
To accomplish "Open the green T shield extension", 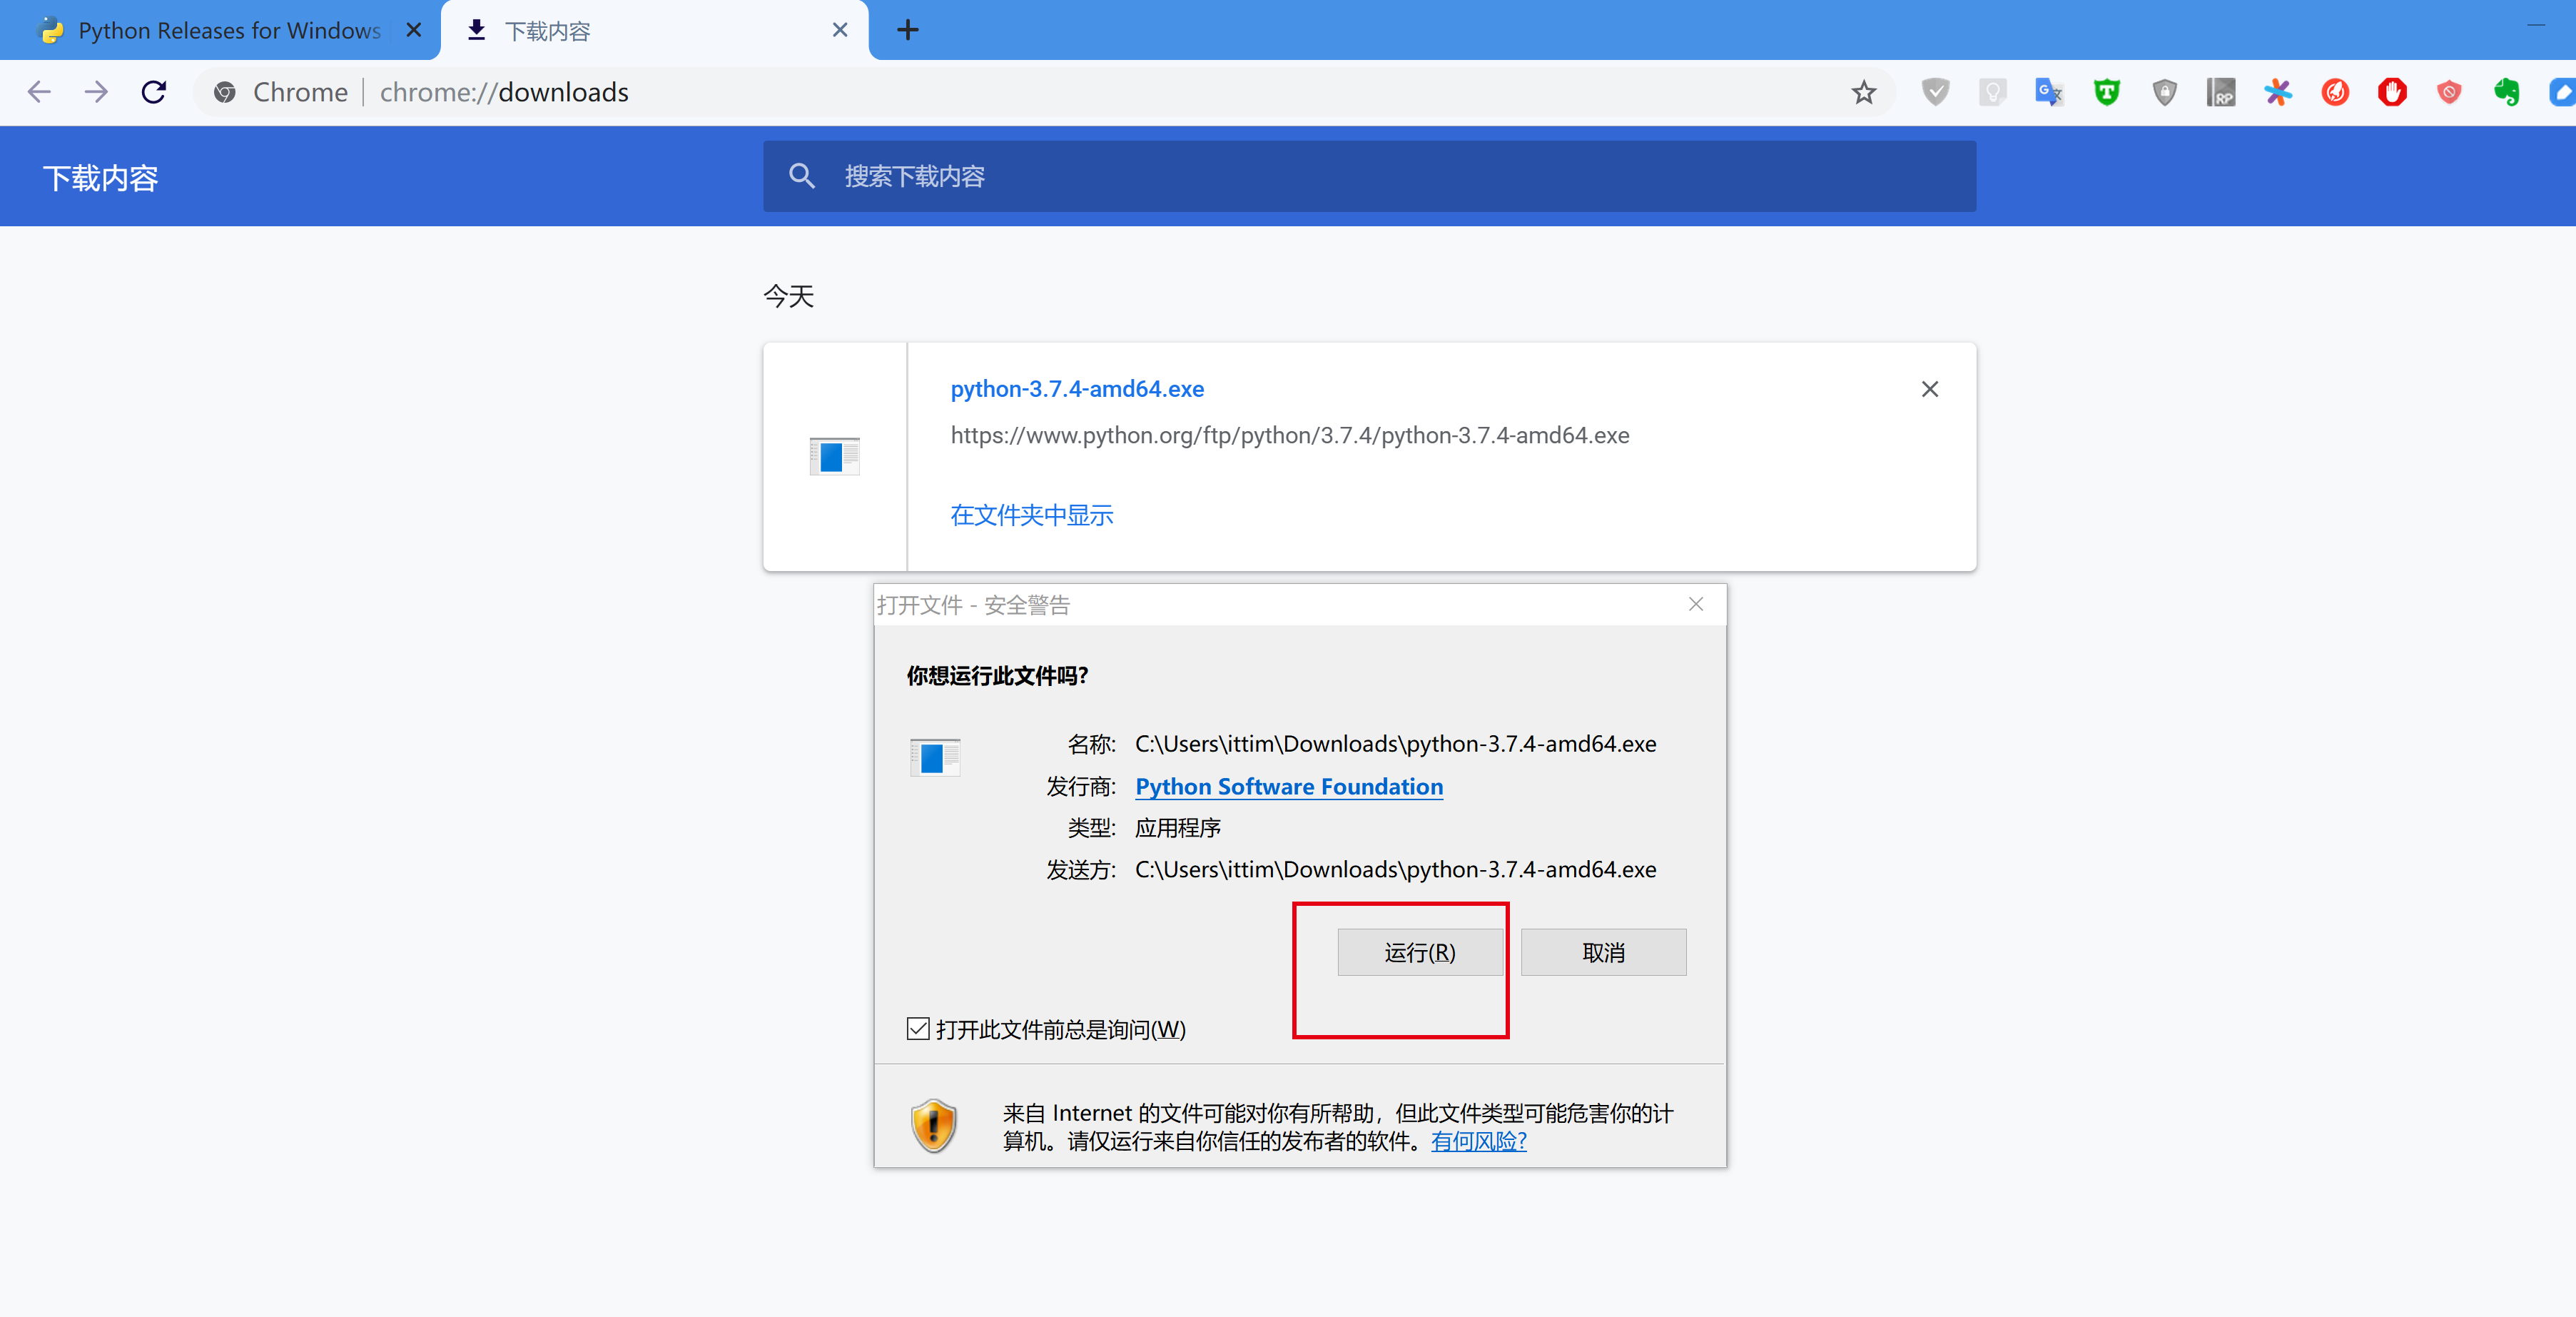I will point(2107,92).
